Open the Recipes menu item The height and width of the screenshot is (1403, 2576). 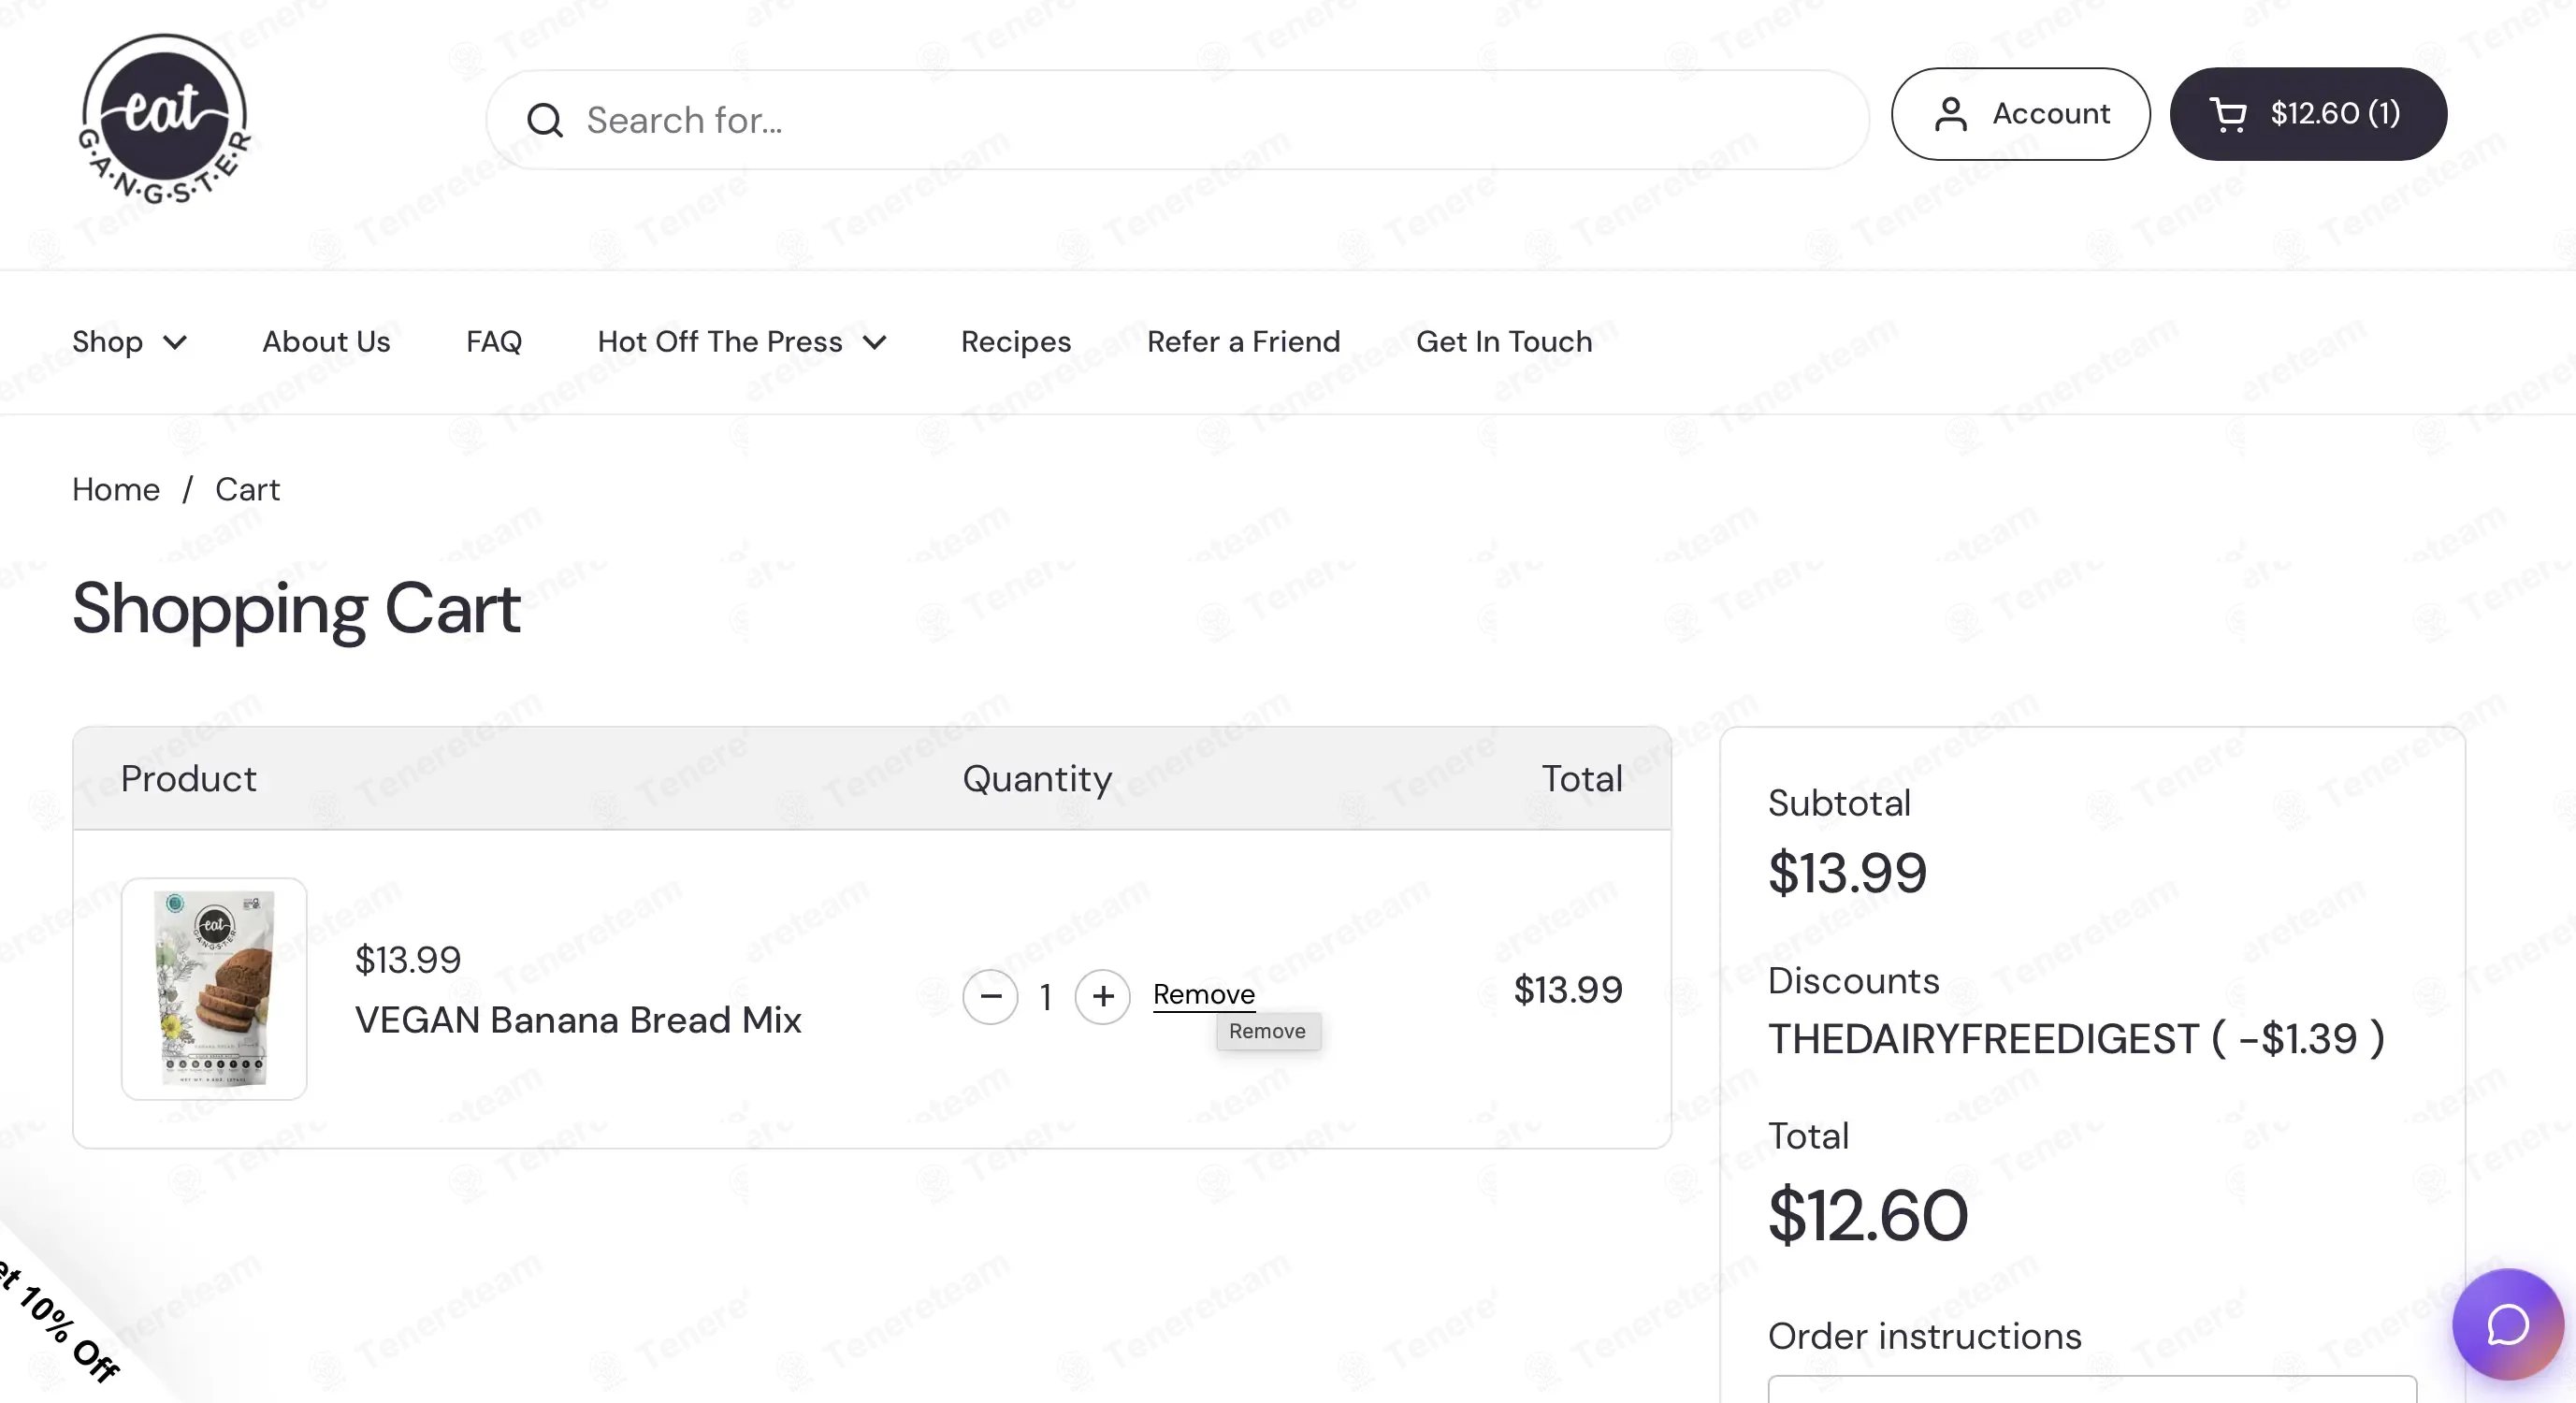[x=1016, y=342]
